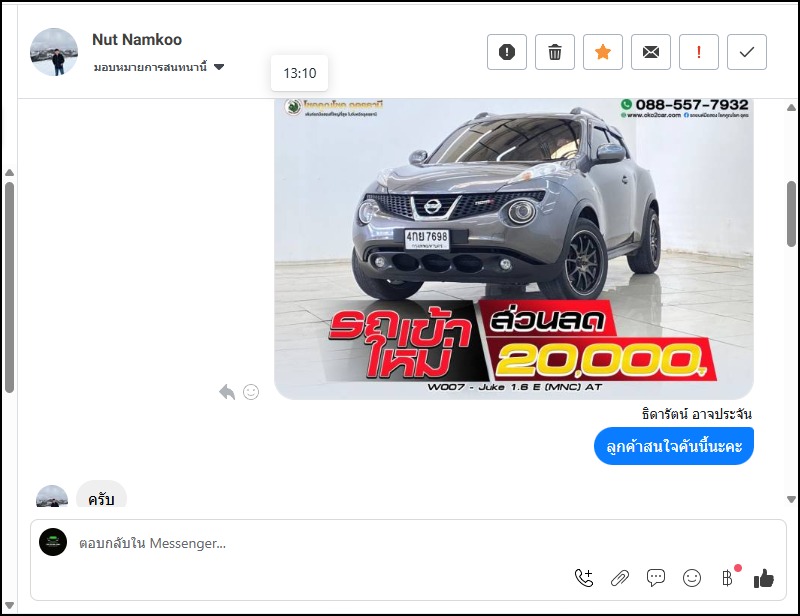800x616 pixels.
Task: Click the chat's vertical scrollbar thumb
Action: 791,214
